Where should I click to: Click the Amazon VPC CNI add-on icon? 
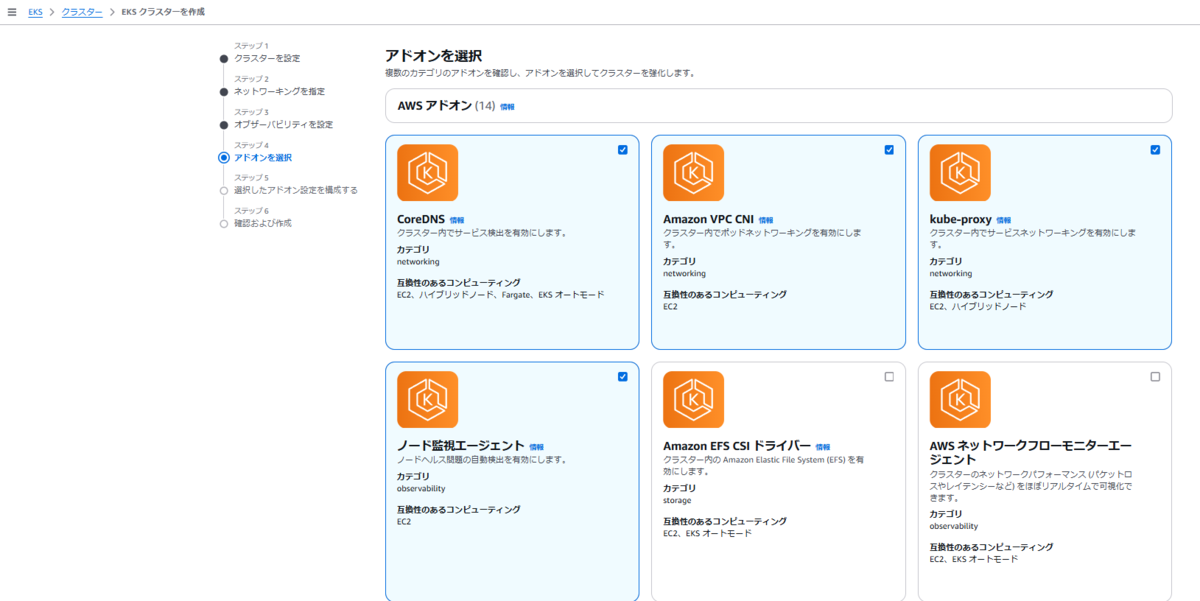tap(693, 173)
